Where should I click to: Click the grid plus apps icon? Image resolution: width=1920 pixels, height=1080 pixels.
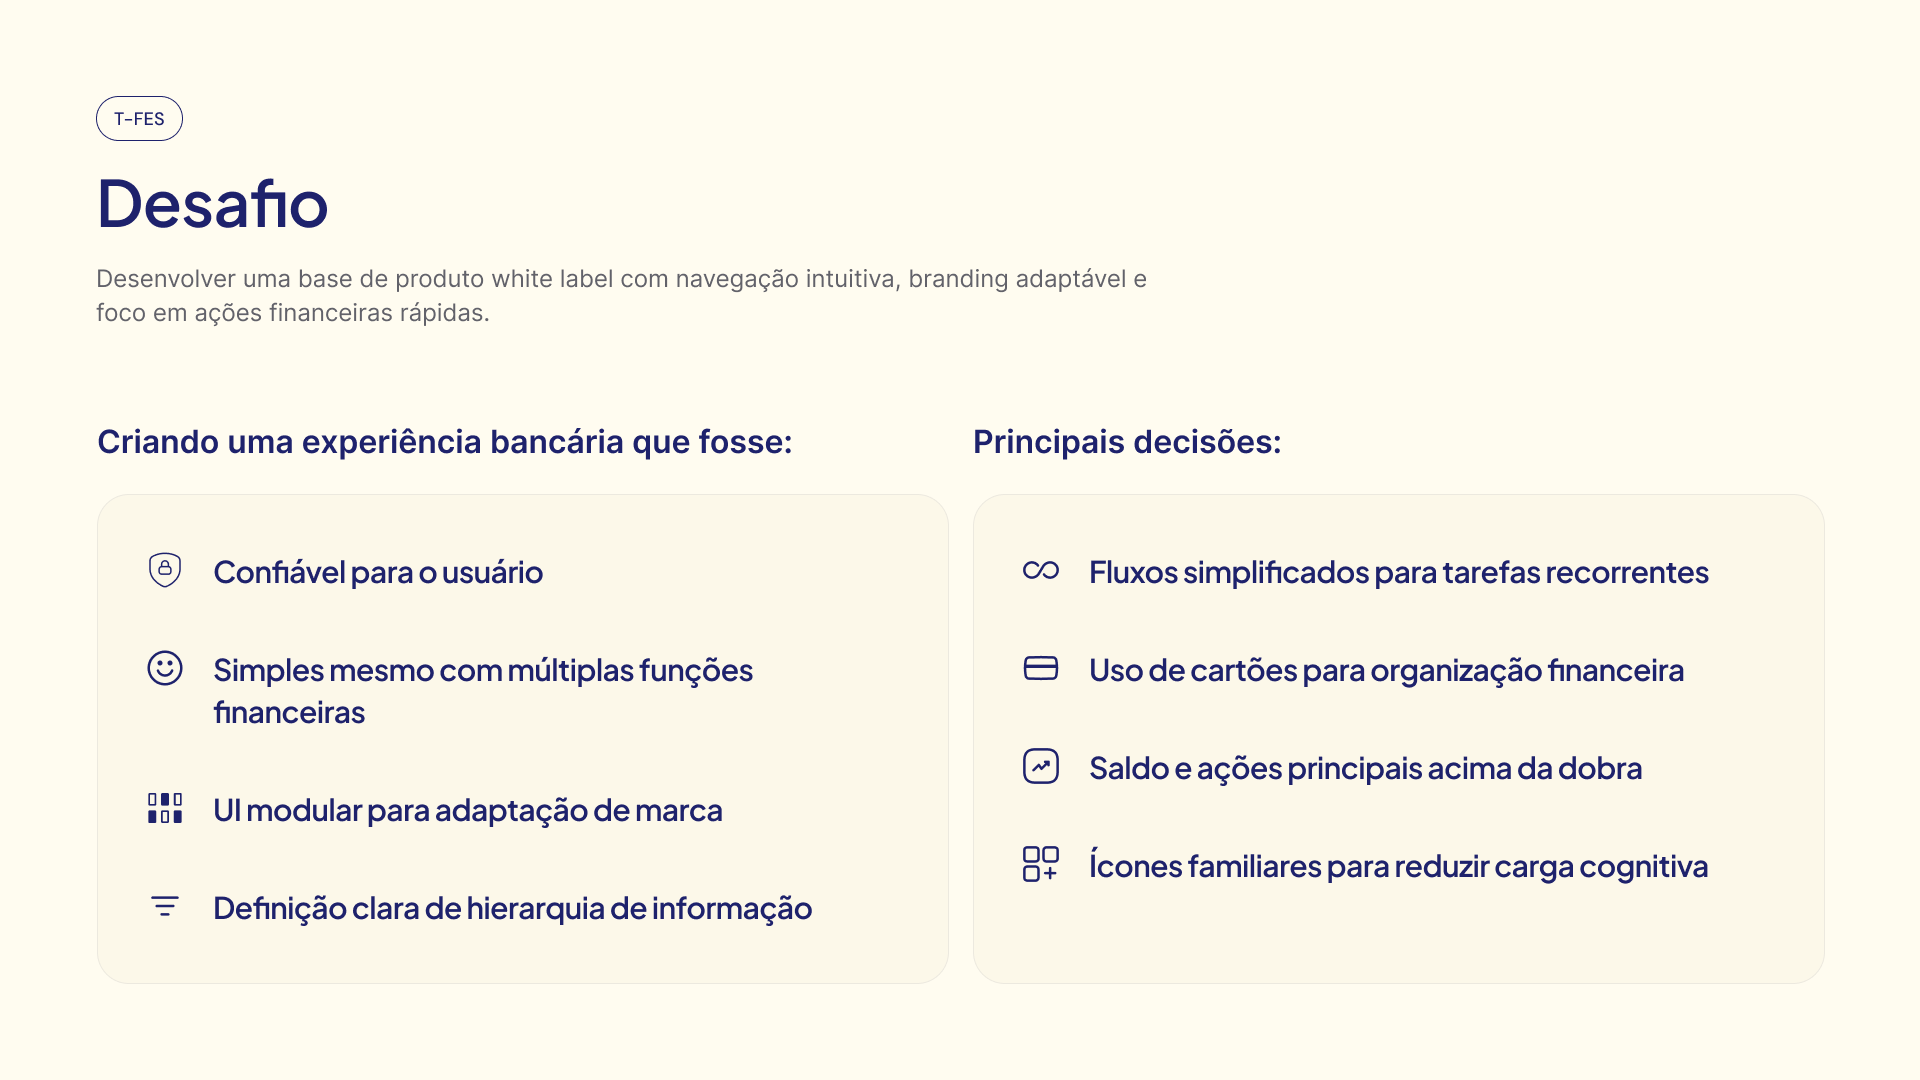[1041, 864]
